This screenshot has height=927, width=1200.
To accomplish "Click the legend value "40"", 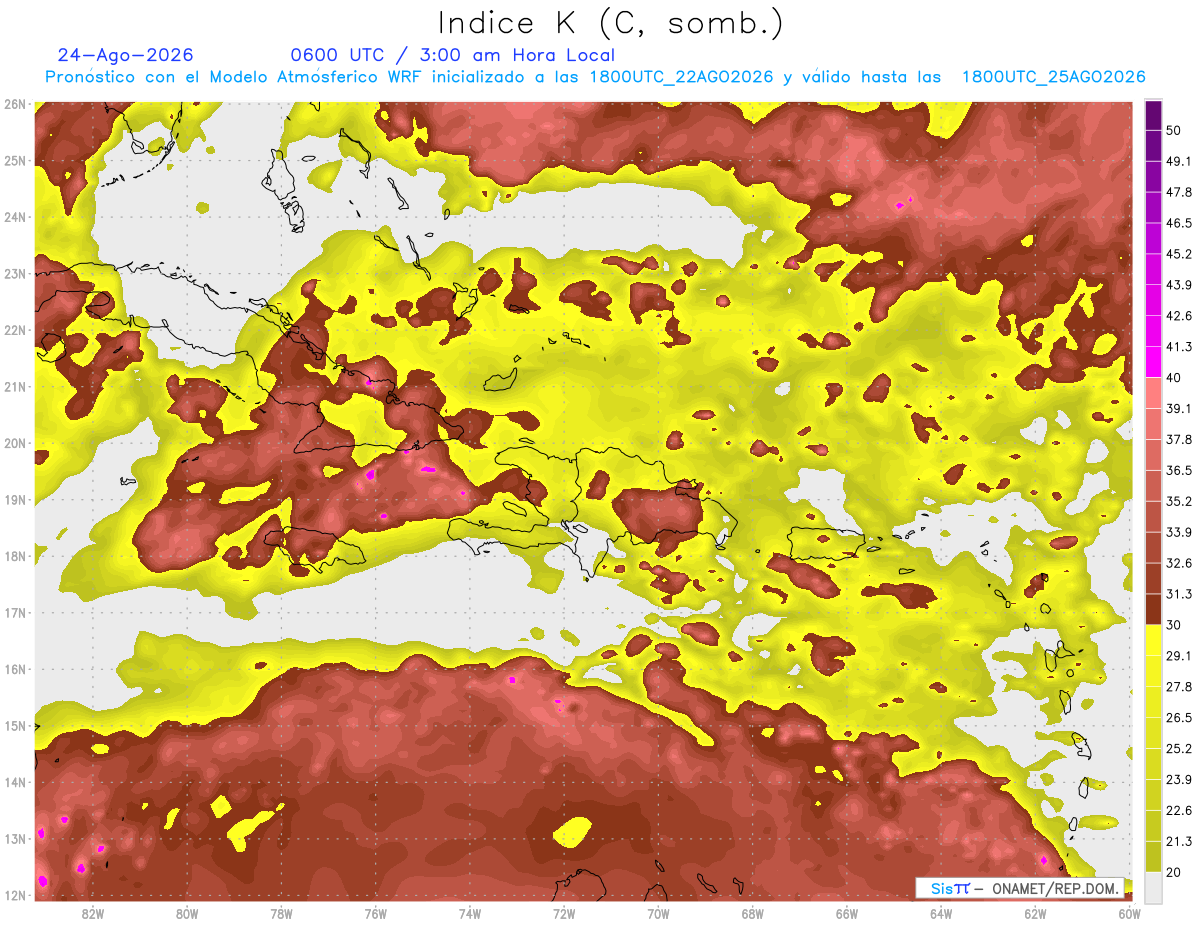I will [x=1175, y=378].
